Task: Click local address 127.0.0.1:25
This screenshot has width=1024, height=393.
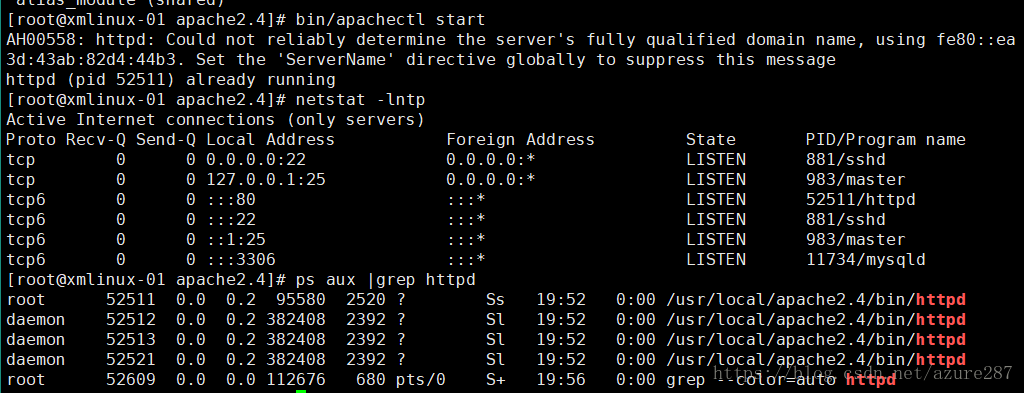Action: [266, 180]
